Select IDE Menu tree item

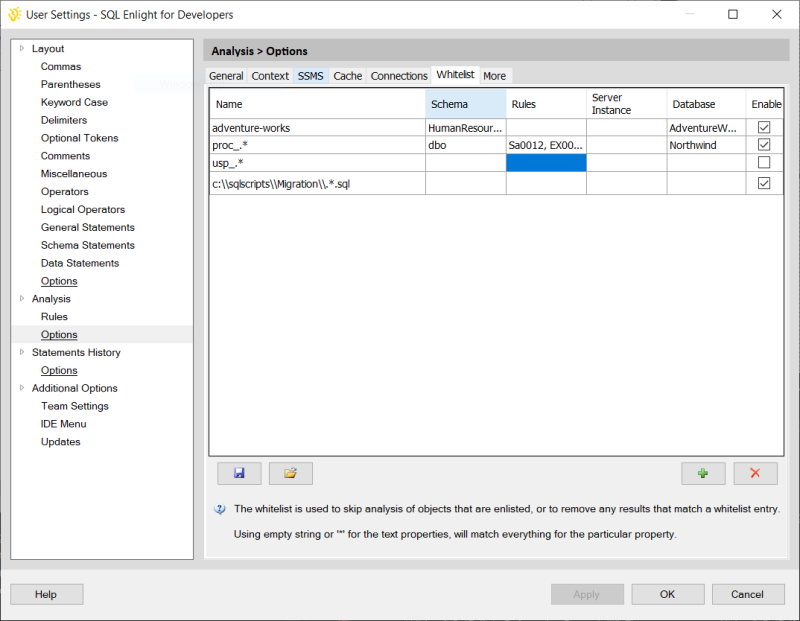64,424
